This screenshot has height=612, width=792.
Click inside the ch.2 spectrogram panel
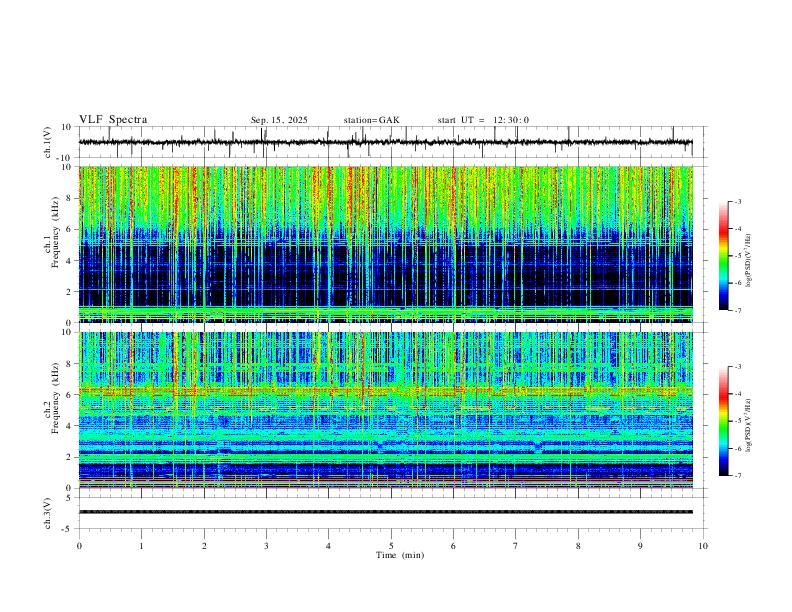pyautogui.click(x=385, y=410)
